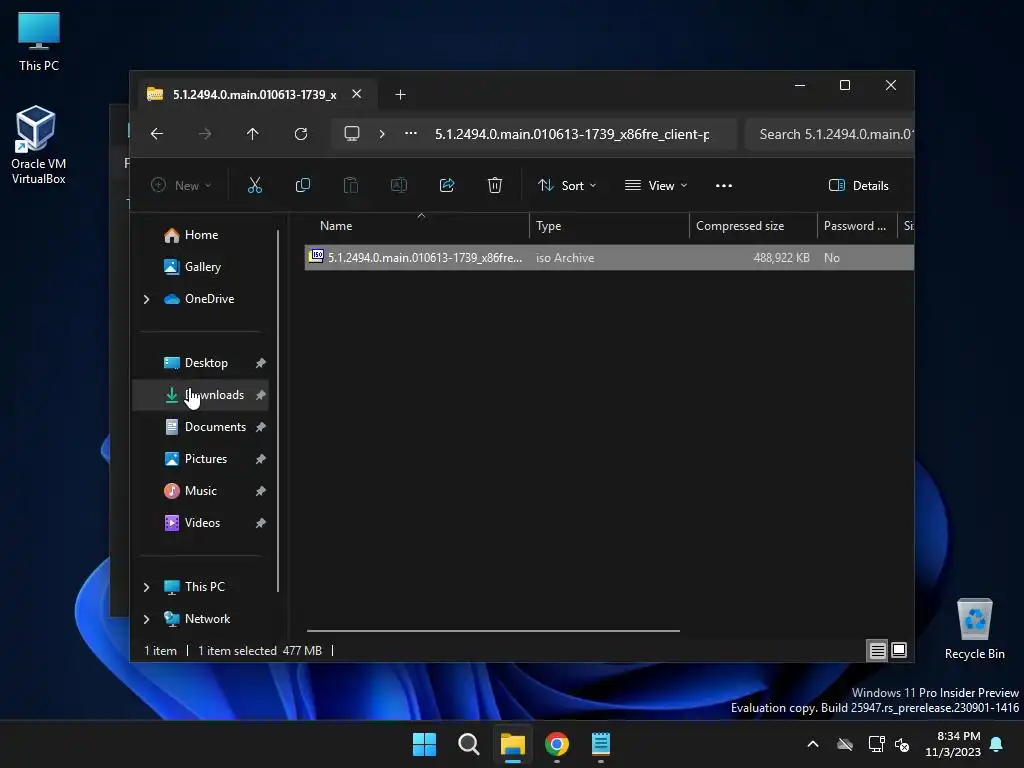Open Downloads in navigation pane
The height and width of the screenshot is (768, 1024).
pyautogui.click(x=200, y=395)
